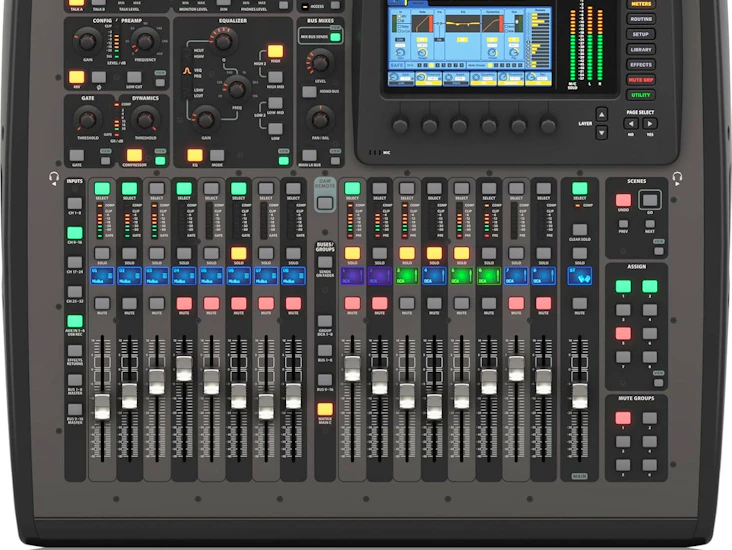Select AUX IN 1-6 USB REC layer

pos(75,321)
